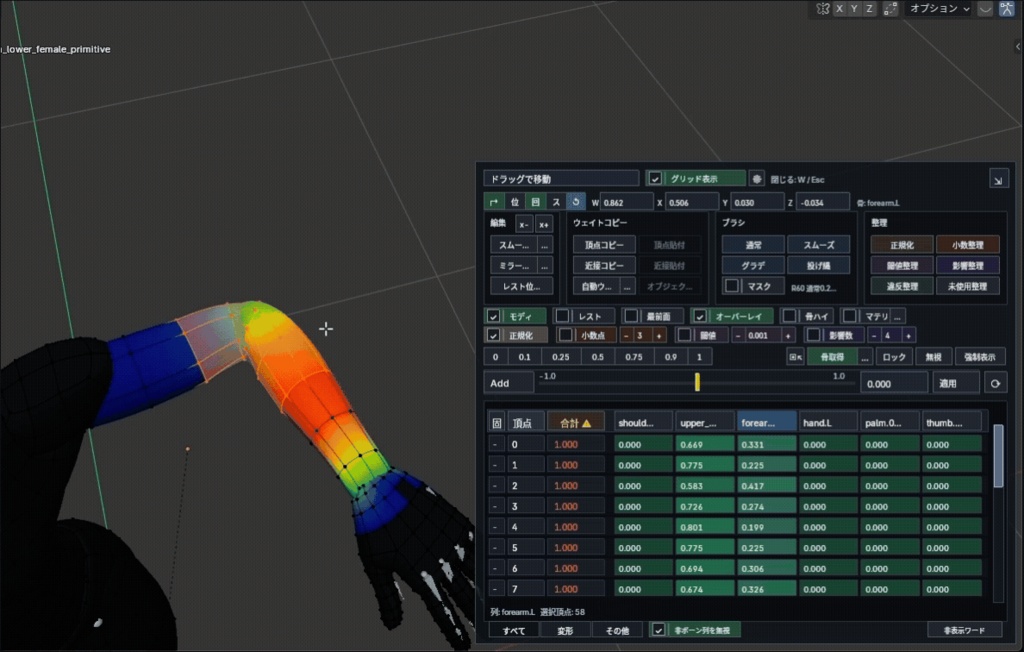Click the W value field 0.862
Viewport: 1024px width, 652px height.
click(x=626, y=203)
